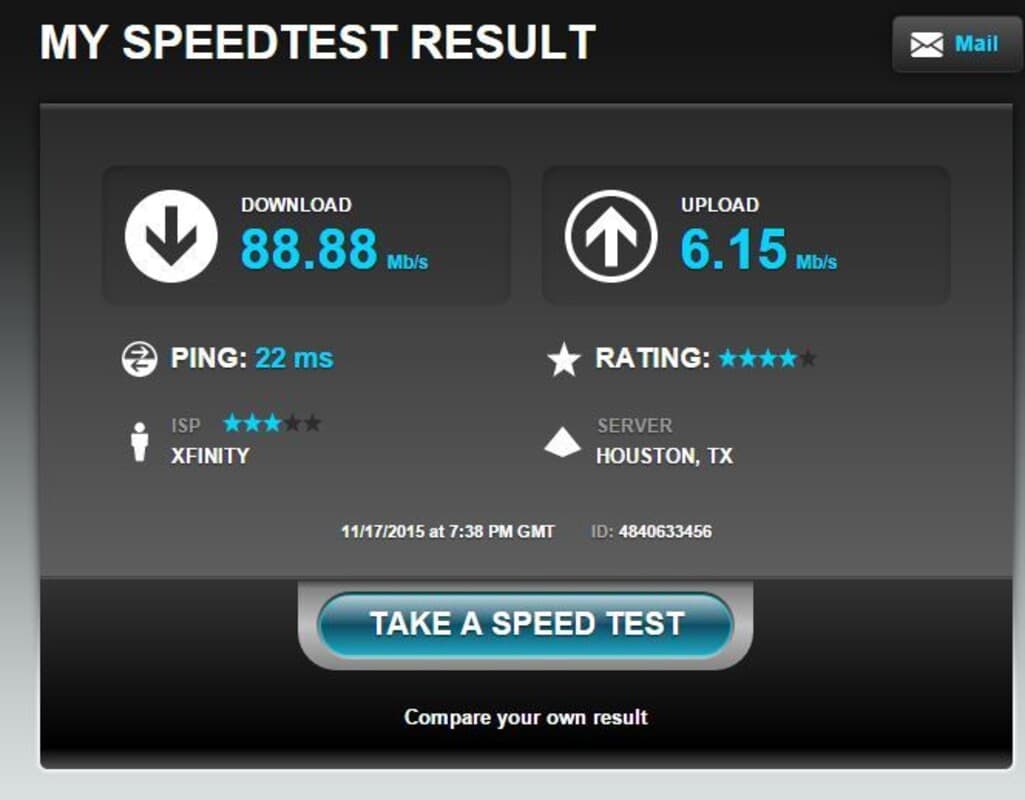
Task: Click the My Speedtest Result heading
Action: [318, 42]
